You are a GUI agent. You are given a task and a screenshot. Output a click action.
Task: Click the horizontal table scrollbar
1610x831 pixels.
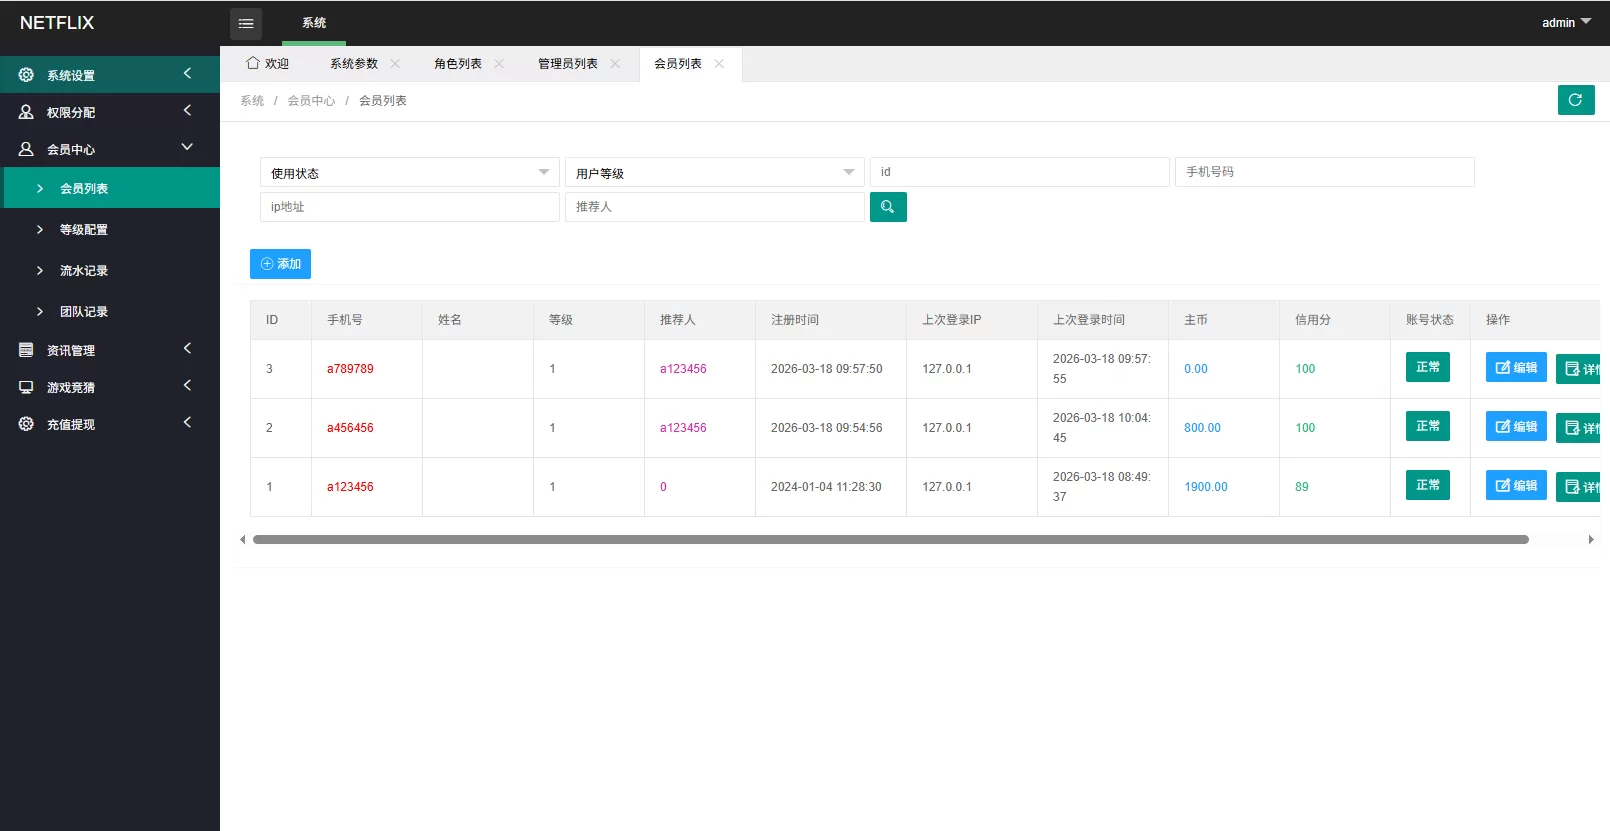pos(890,540)
